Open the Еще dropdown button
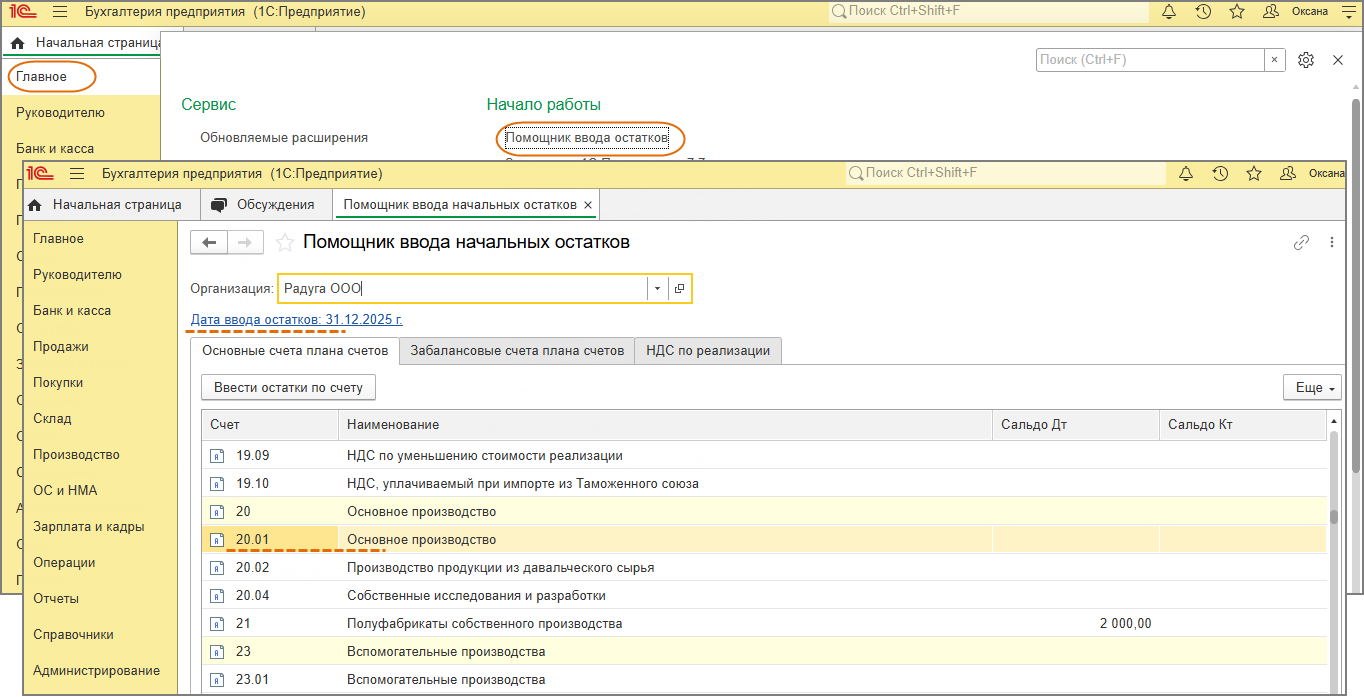Viewport: 1364px width, 697px height. click(x=1312, y=387)
